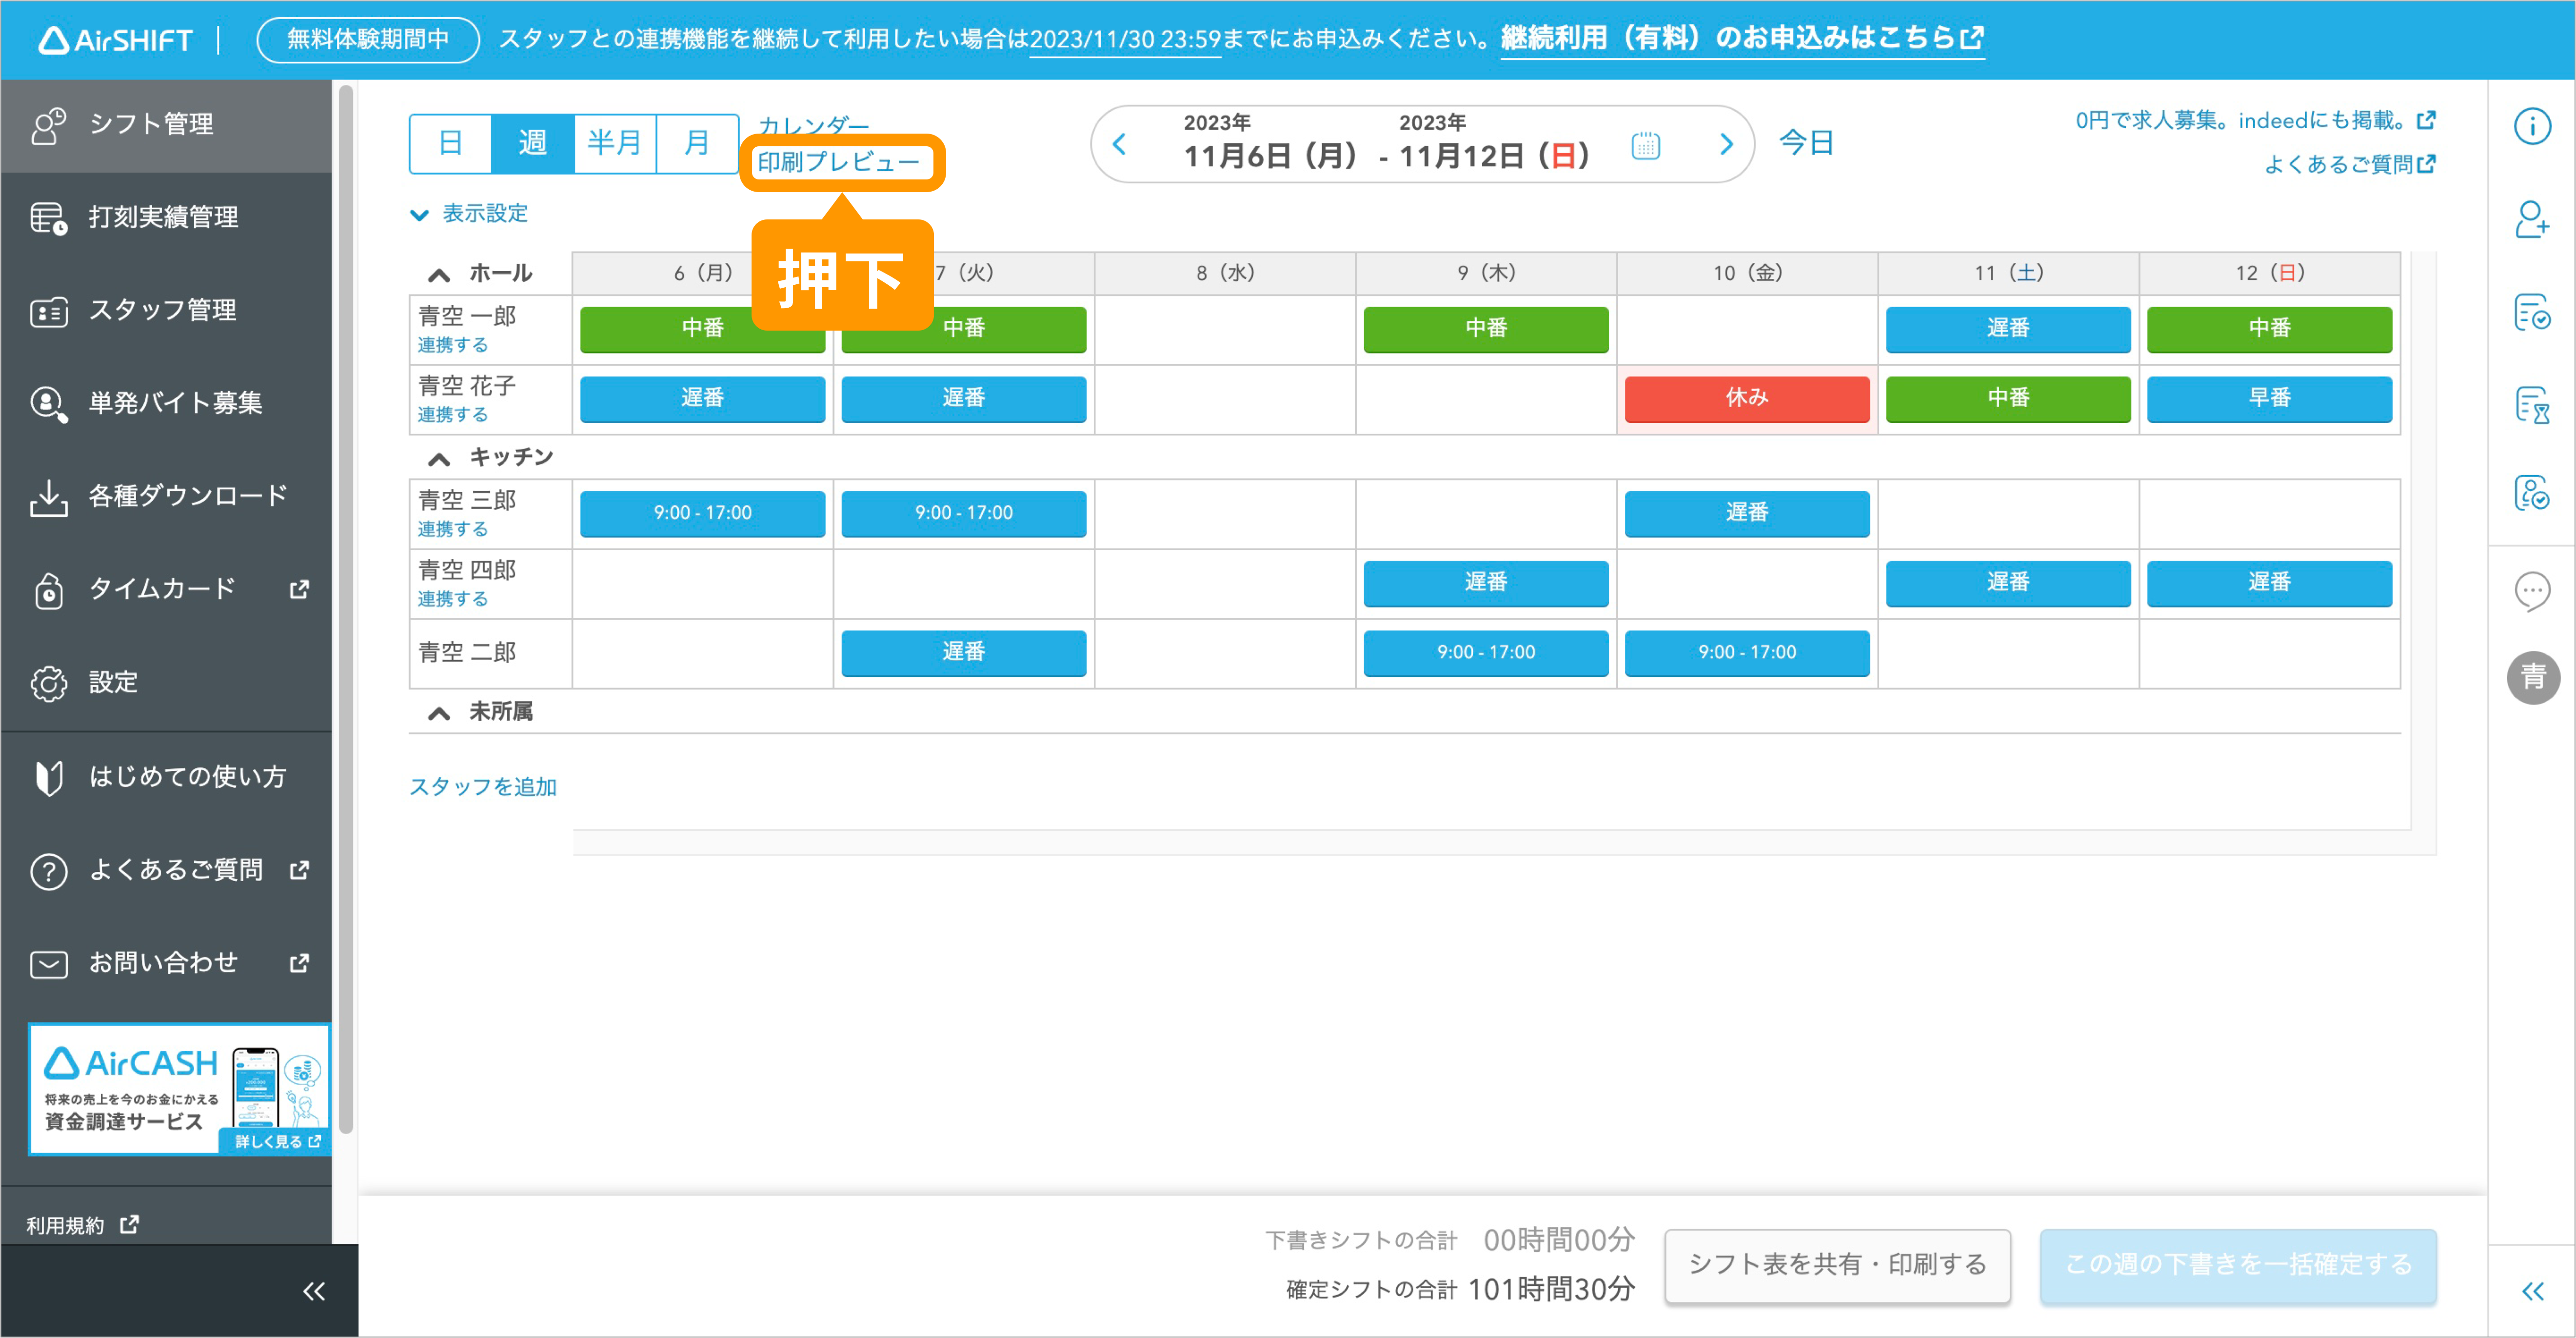Image resolution: width=2576 pixels, height=1338 pixels.
Task: Click 連携する under 青空 花子
Action: (x=452, y=414)
